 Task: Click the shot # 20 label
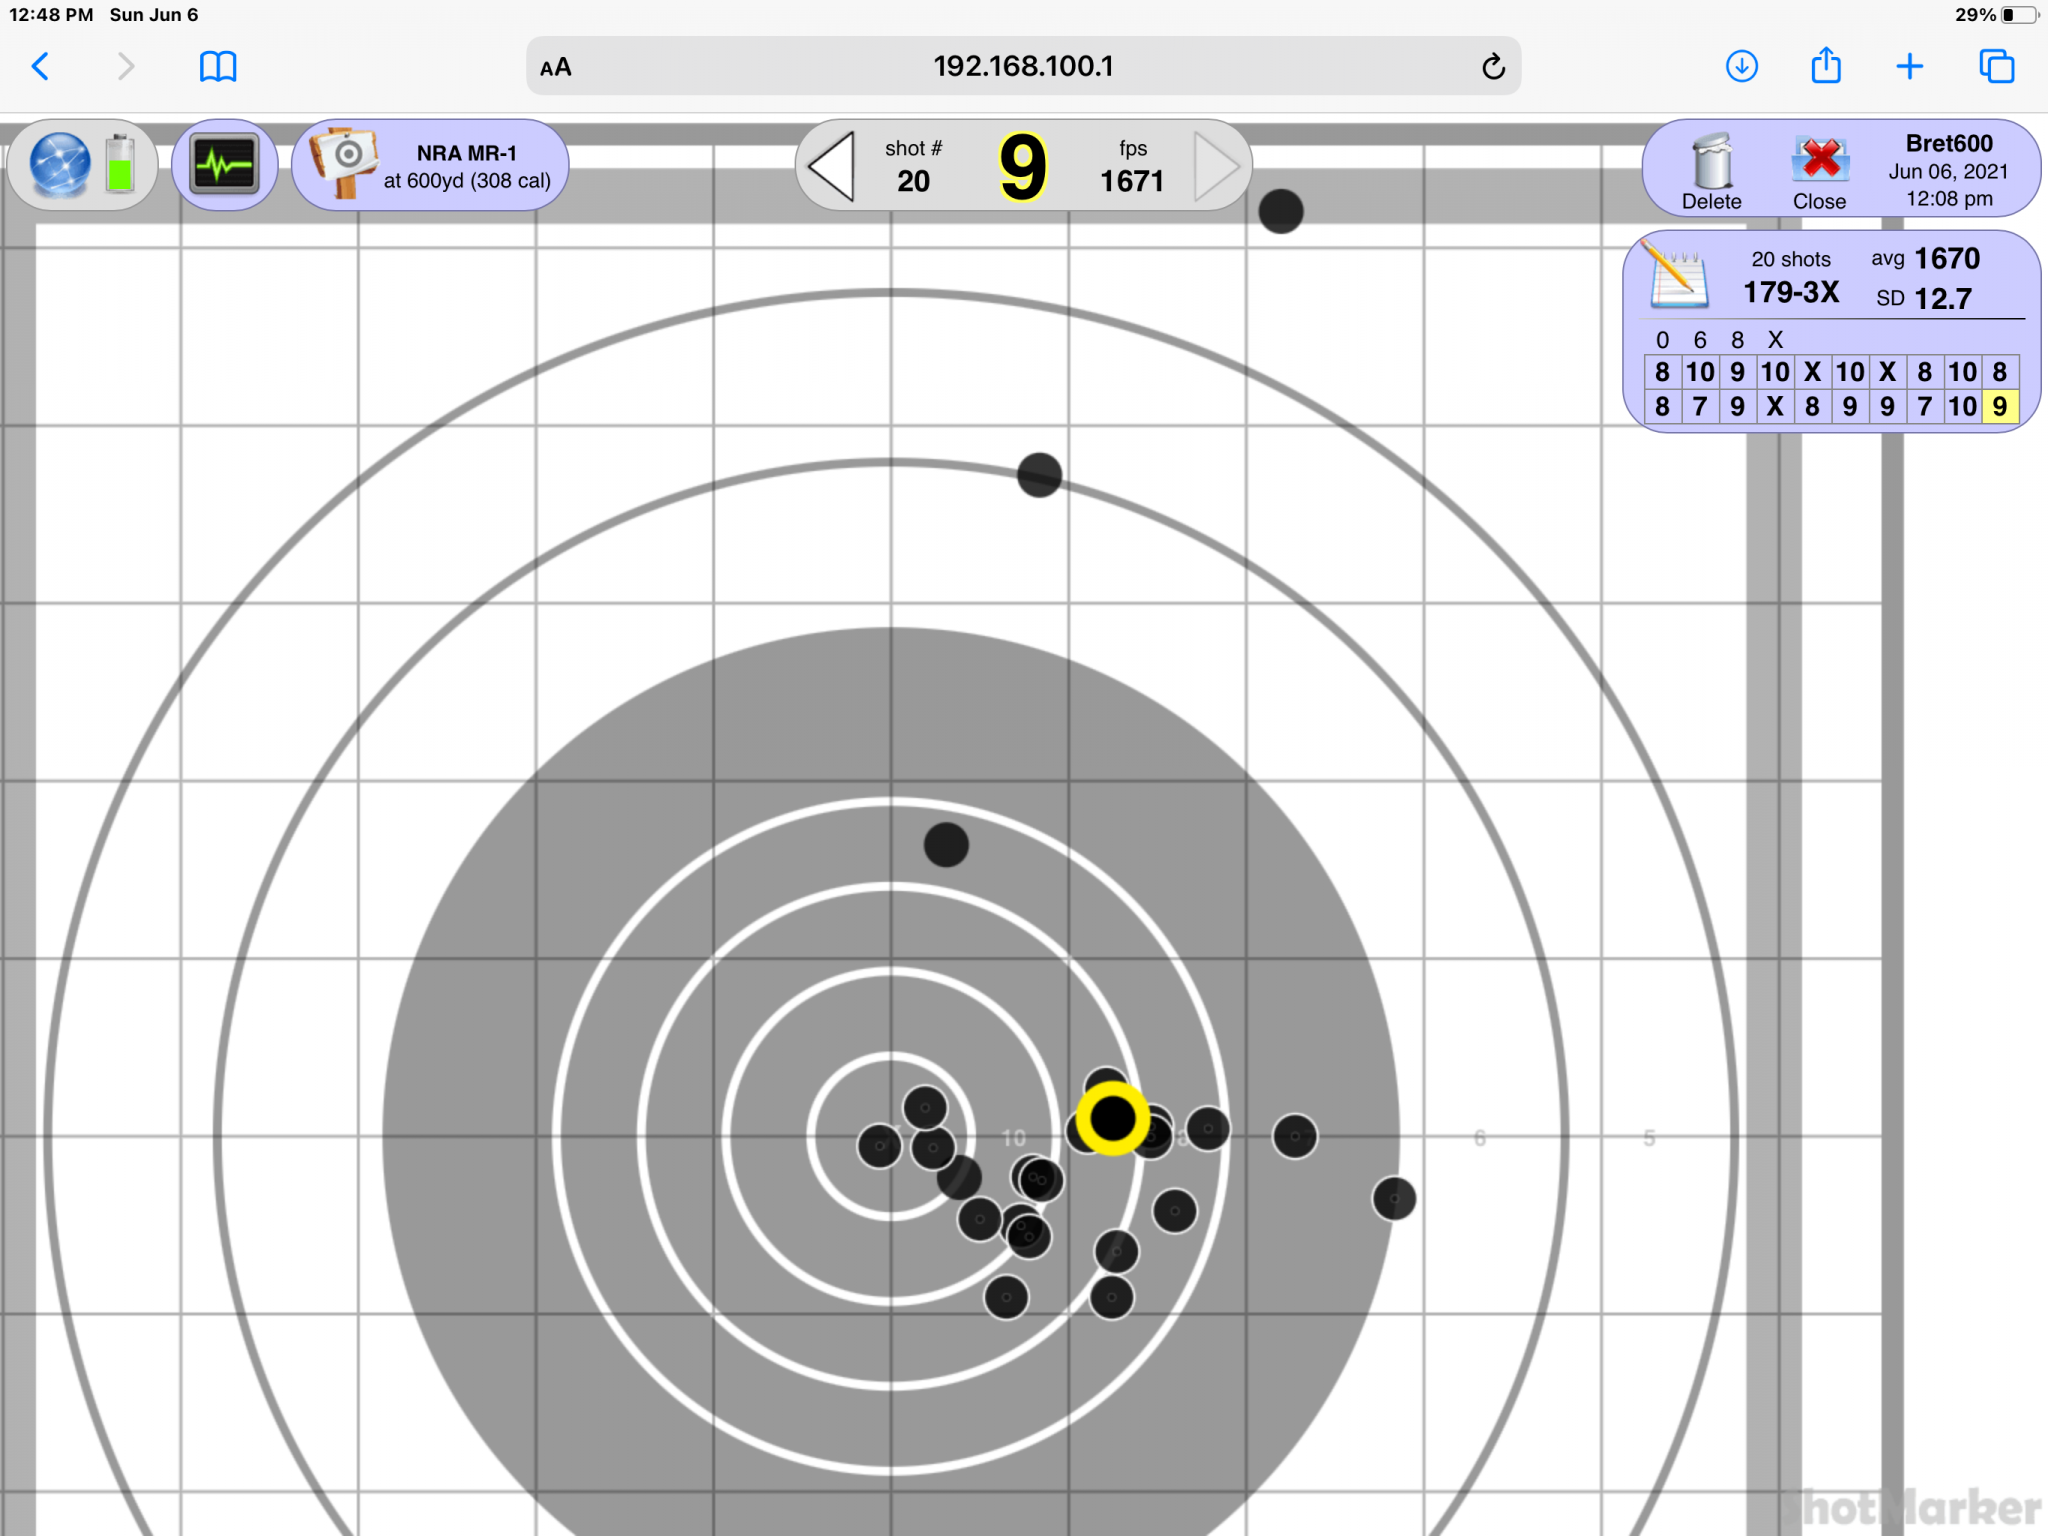913,166
